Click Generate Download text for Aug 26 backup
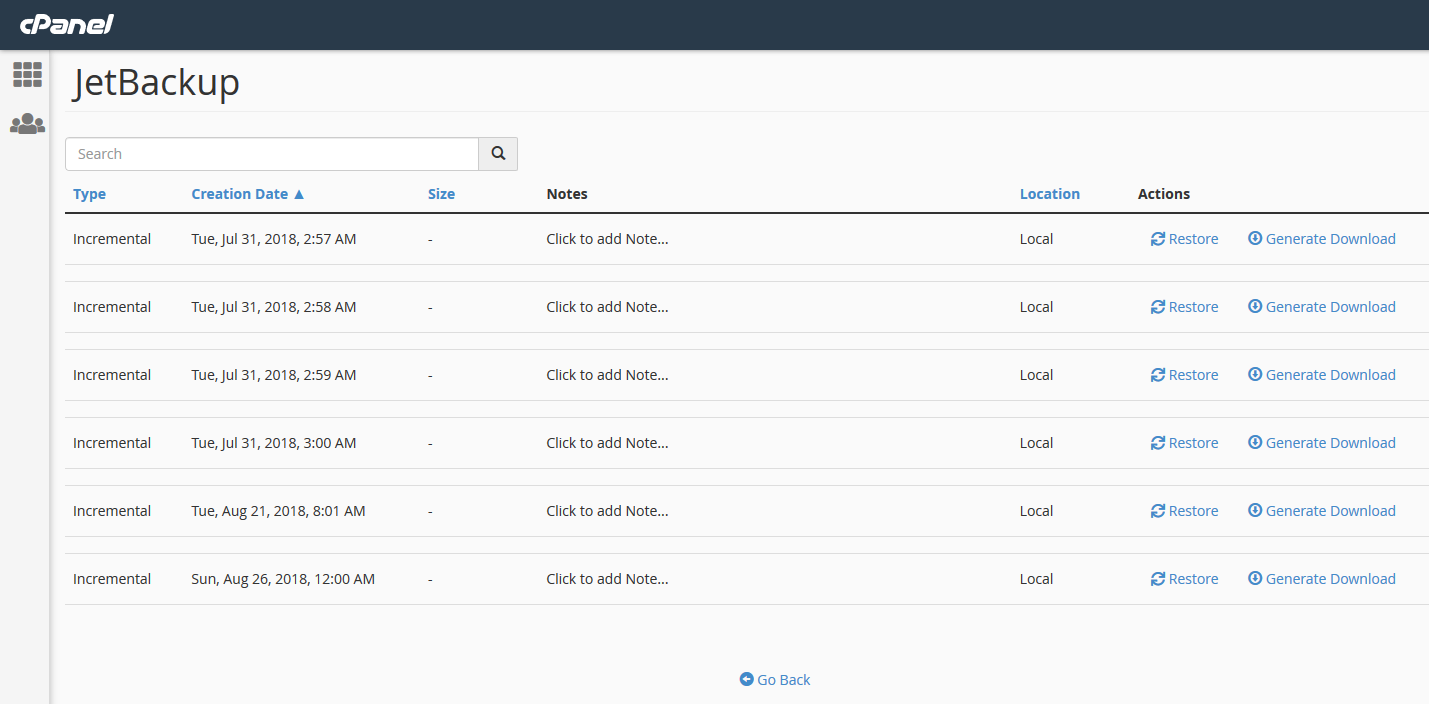The image size is (1429, 704). [1331, 579]
